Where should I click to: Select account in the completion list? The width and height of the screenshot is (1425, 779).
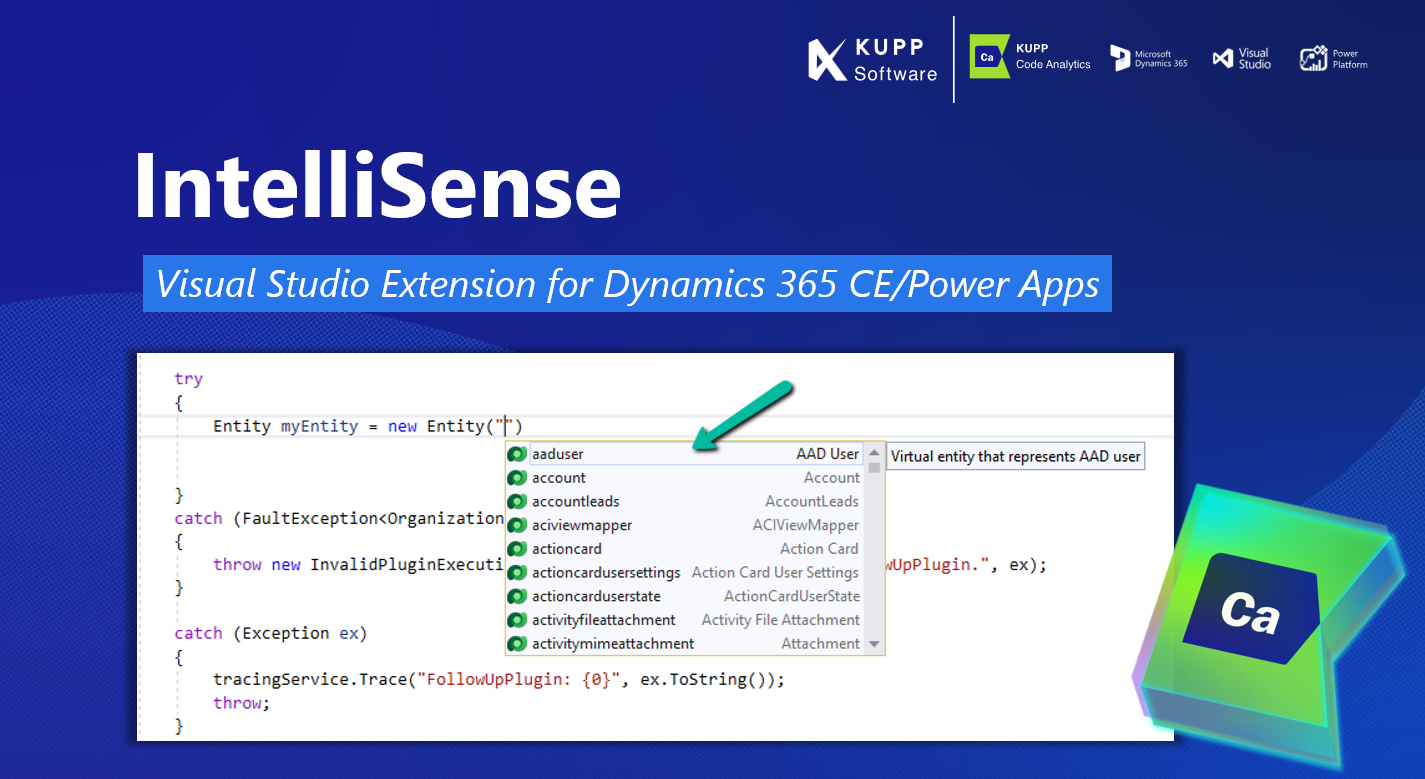685,478
